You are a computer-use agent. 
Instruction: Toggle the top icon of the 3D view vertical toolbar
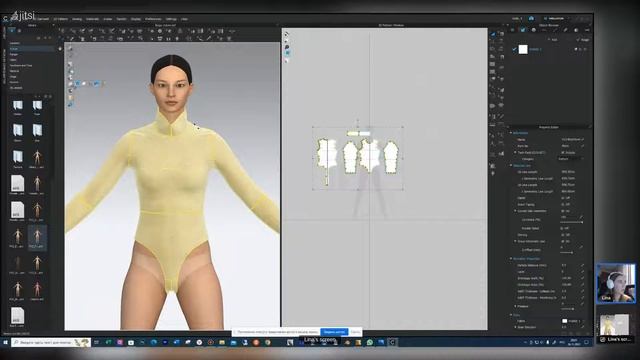[x=71, y=49]
